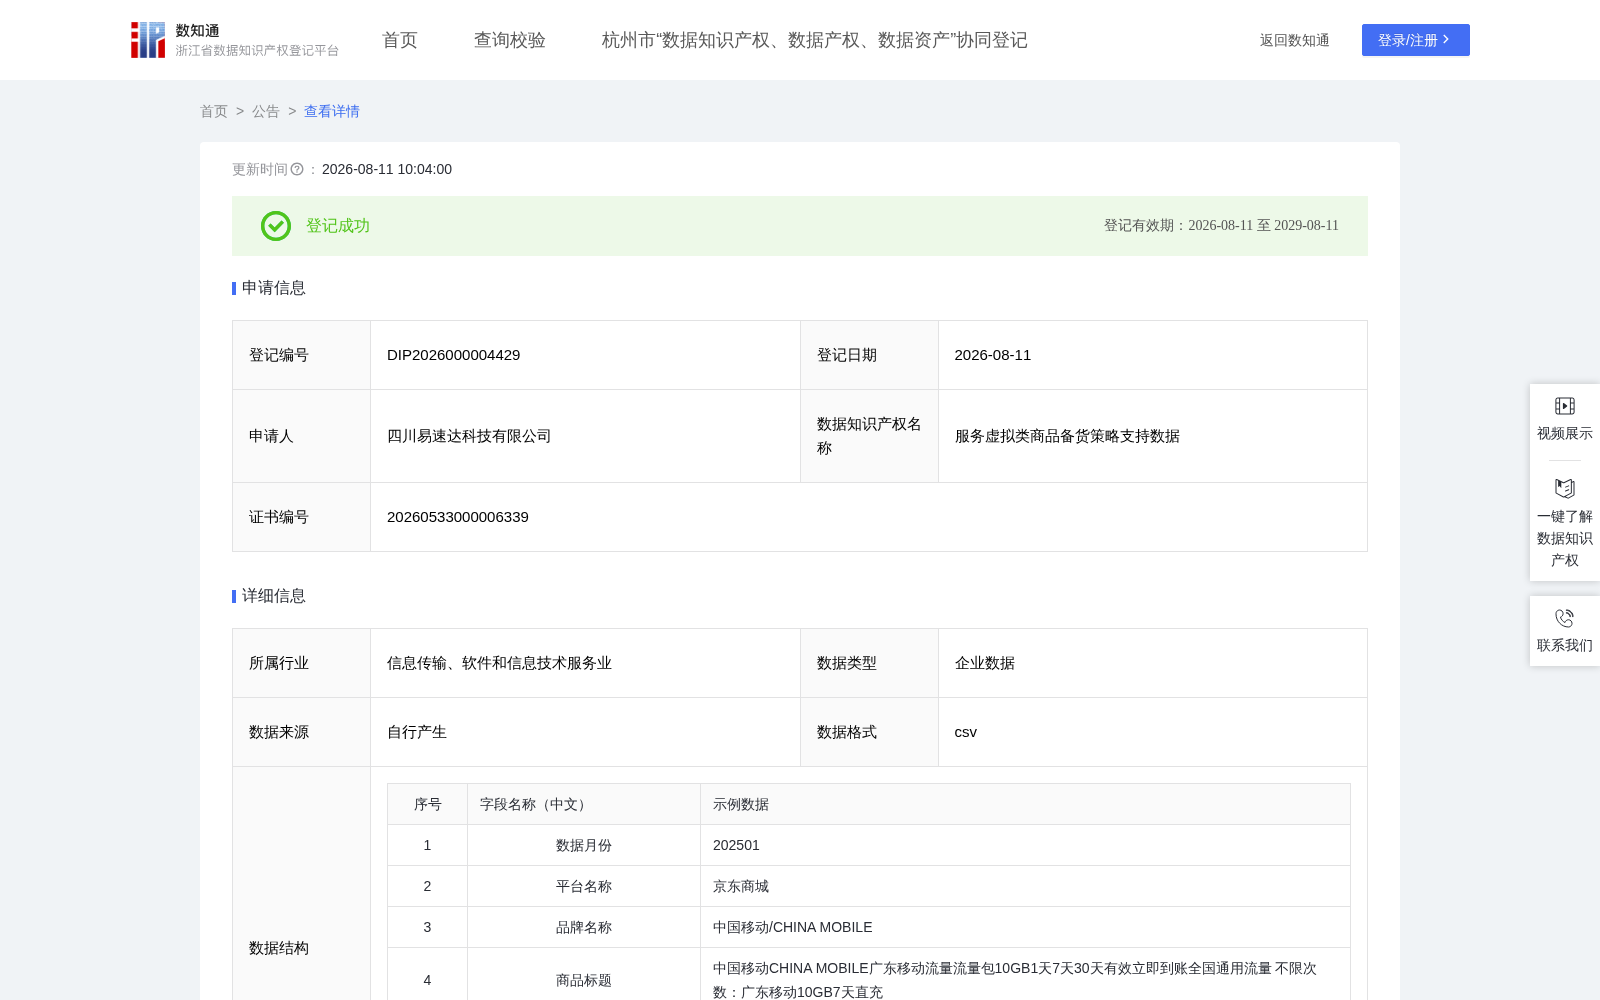Select data source value 自行产生
Image resolution: width=1600 pixels, height=1000 pixels.
click(x=417, y=732)
